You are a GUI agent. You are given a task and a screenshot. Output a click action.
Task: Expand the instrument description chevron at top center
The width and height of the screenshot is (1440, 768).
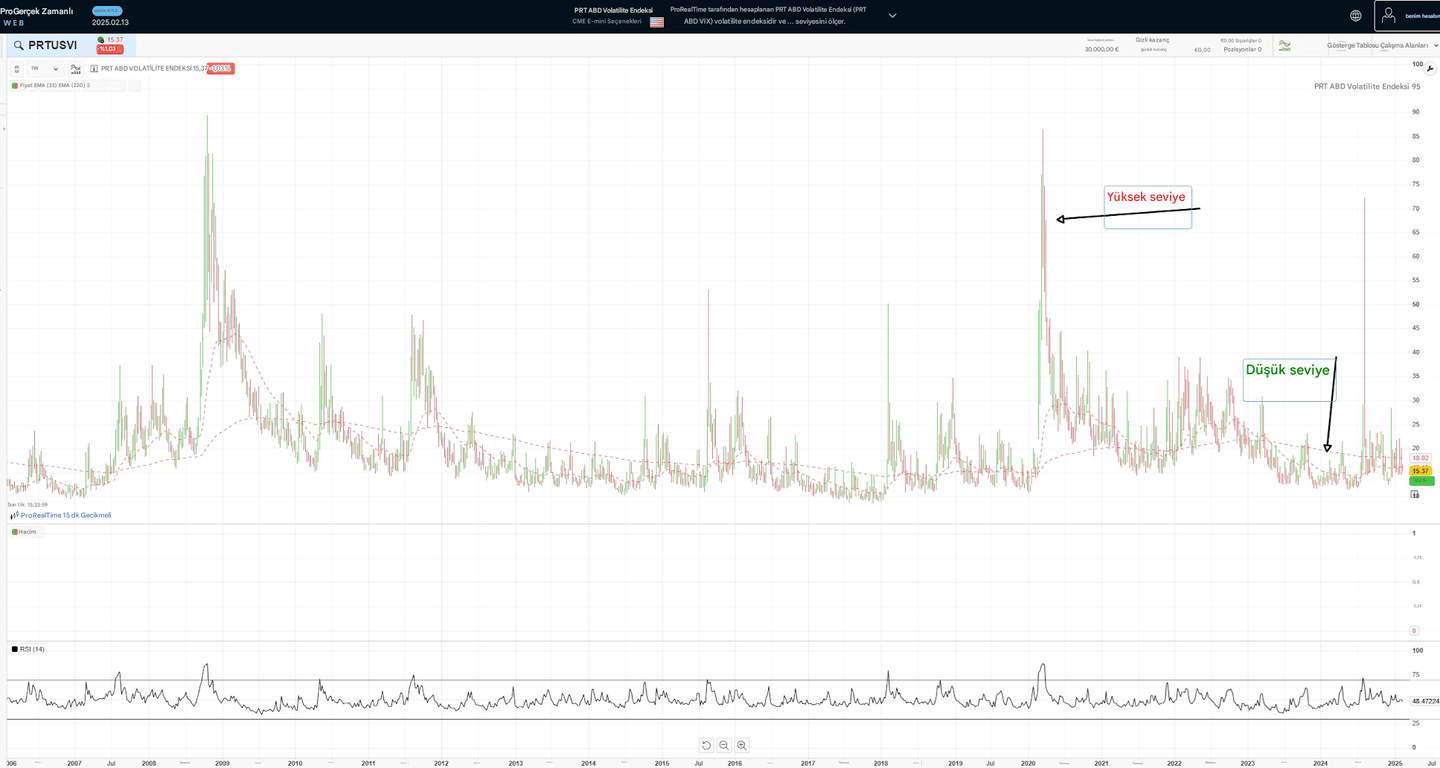pos(892,15)
